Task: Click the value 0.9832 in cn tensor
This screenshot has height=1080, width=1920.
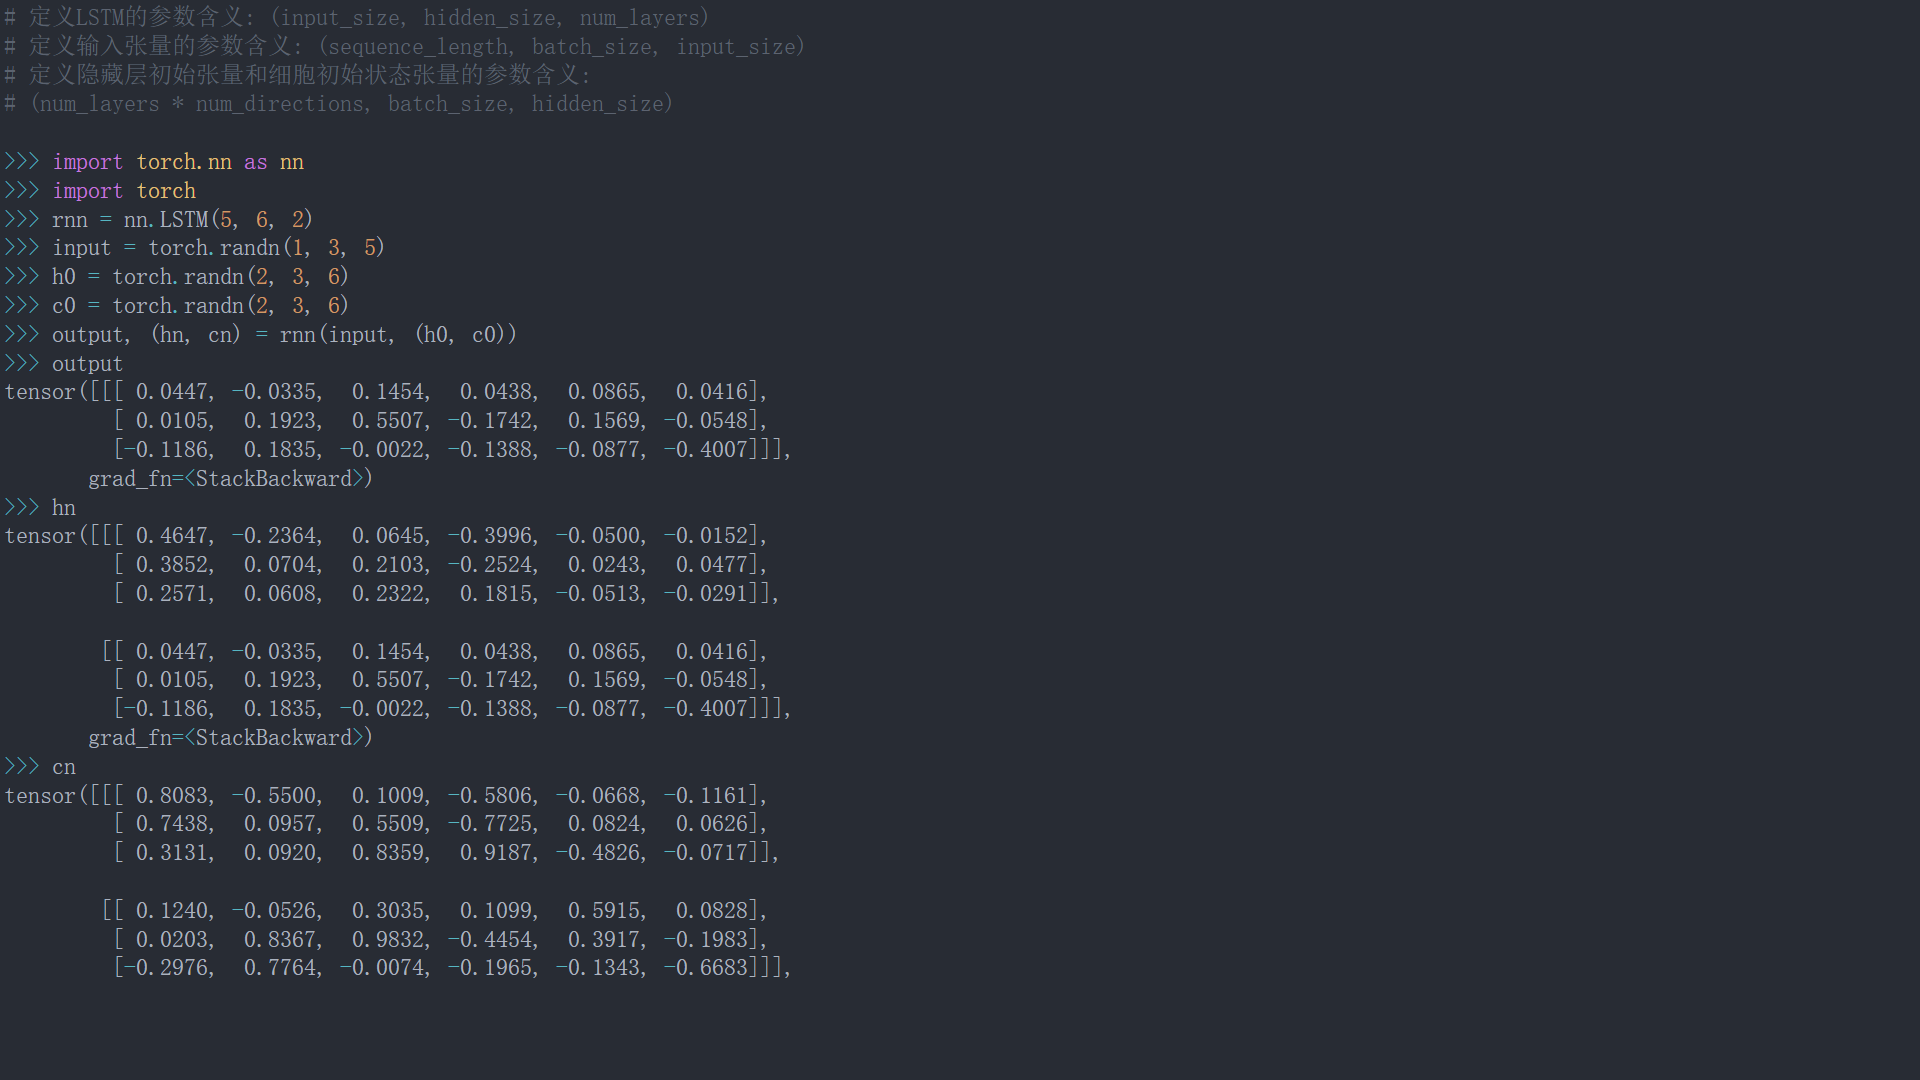Action: pyautogui.click(x=390, y=940)
